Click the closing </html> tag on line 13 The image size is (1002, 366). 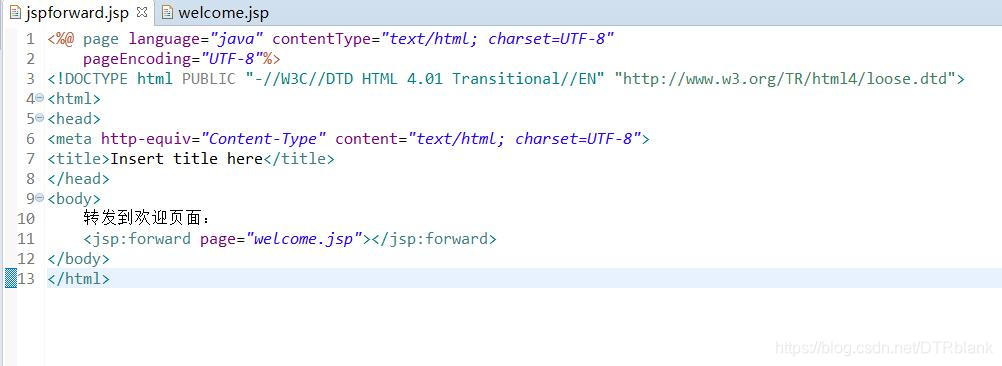pyautogui.click(x=79, y=278)
